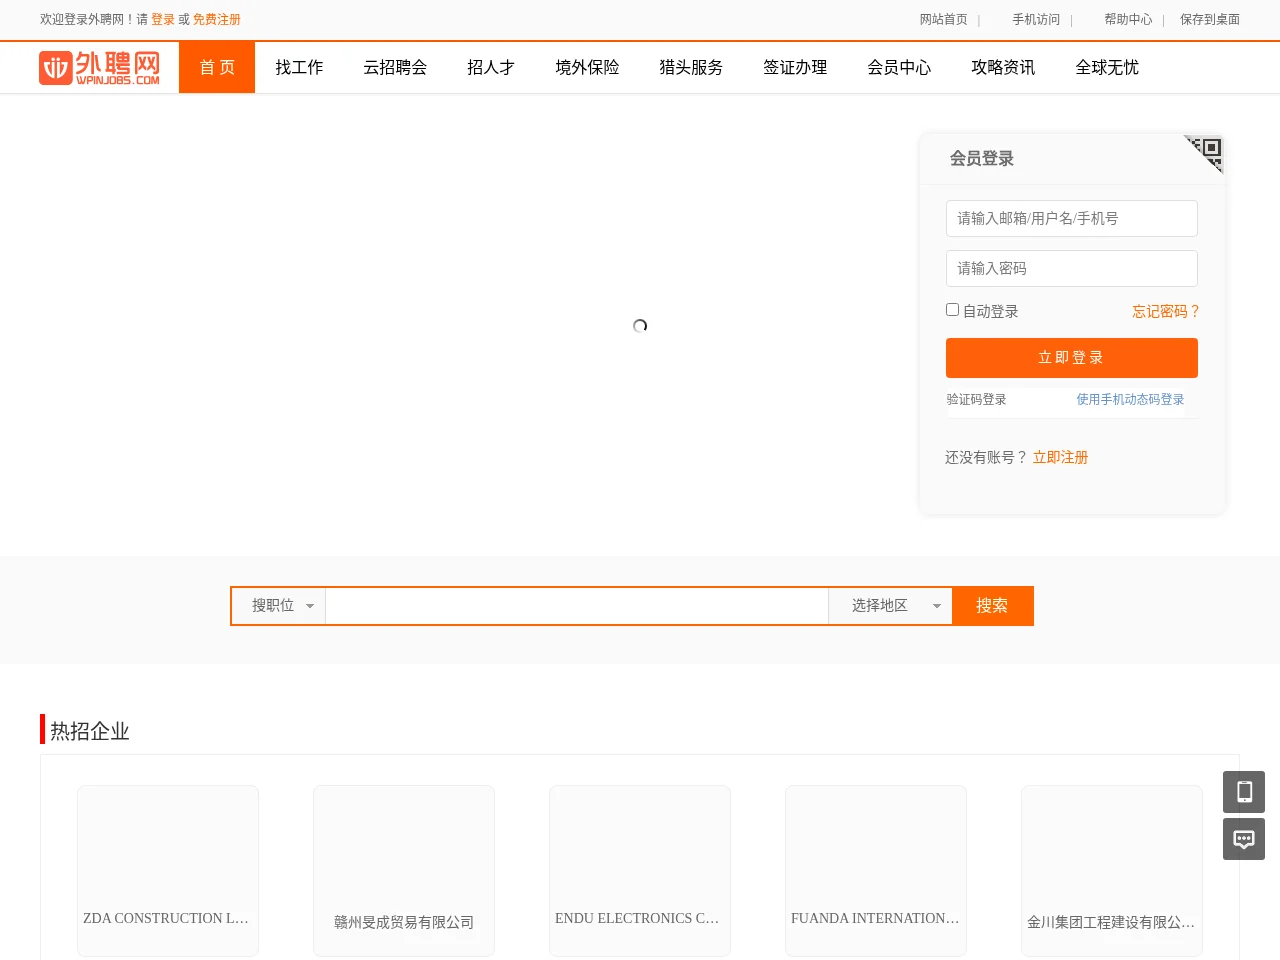Open 手机访问 in top bar

(1036, 20)
